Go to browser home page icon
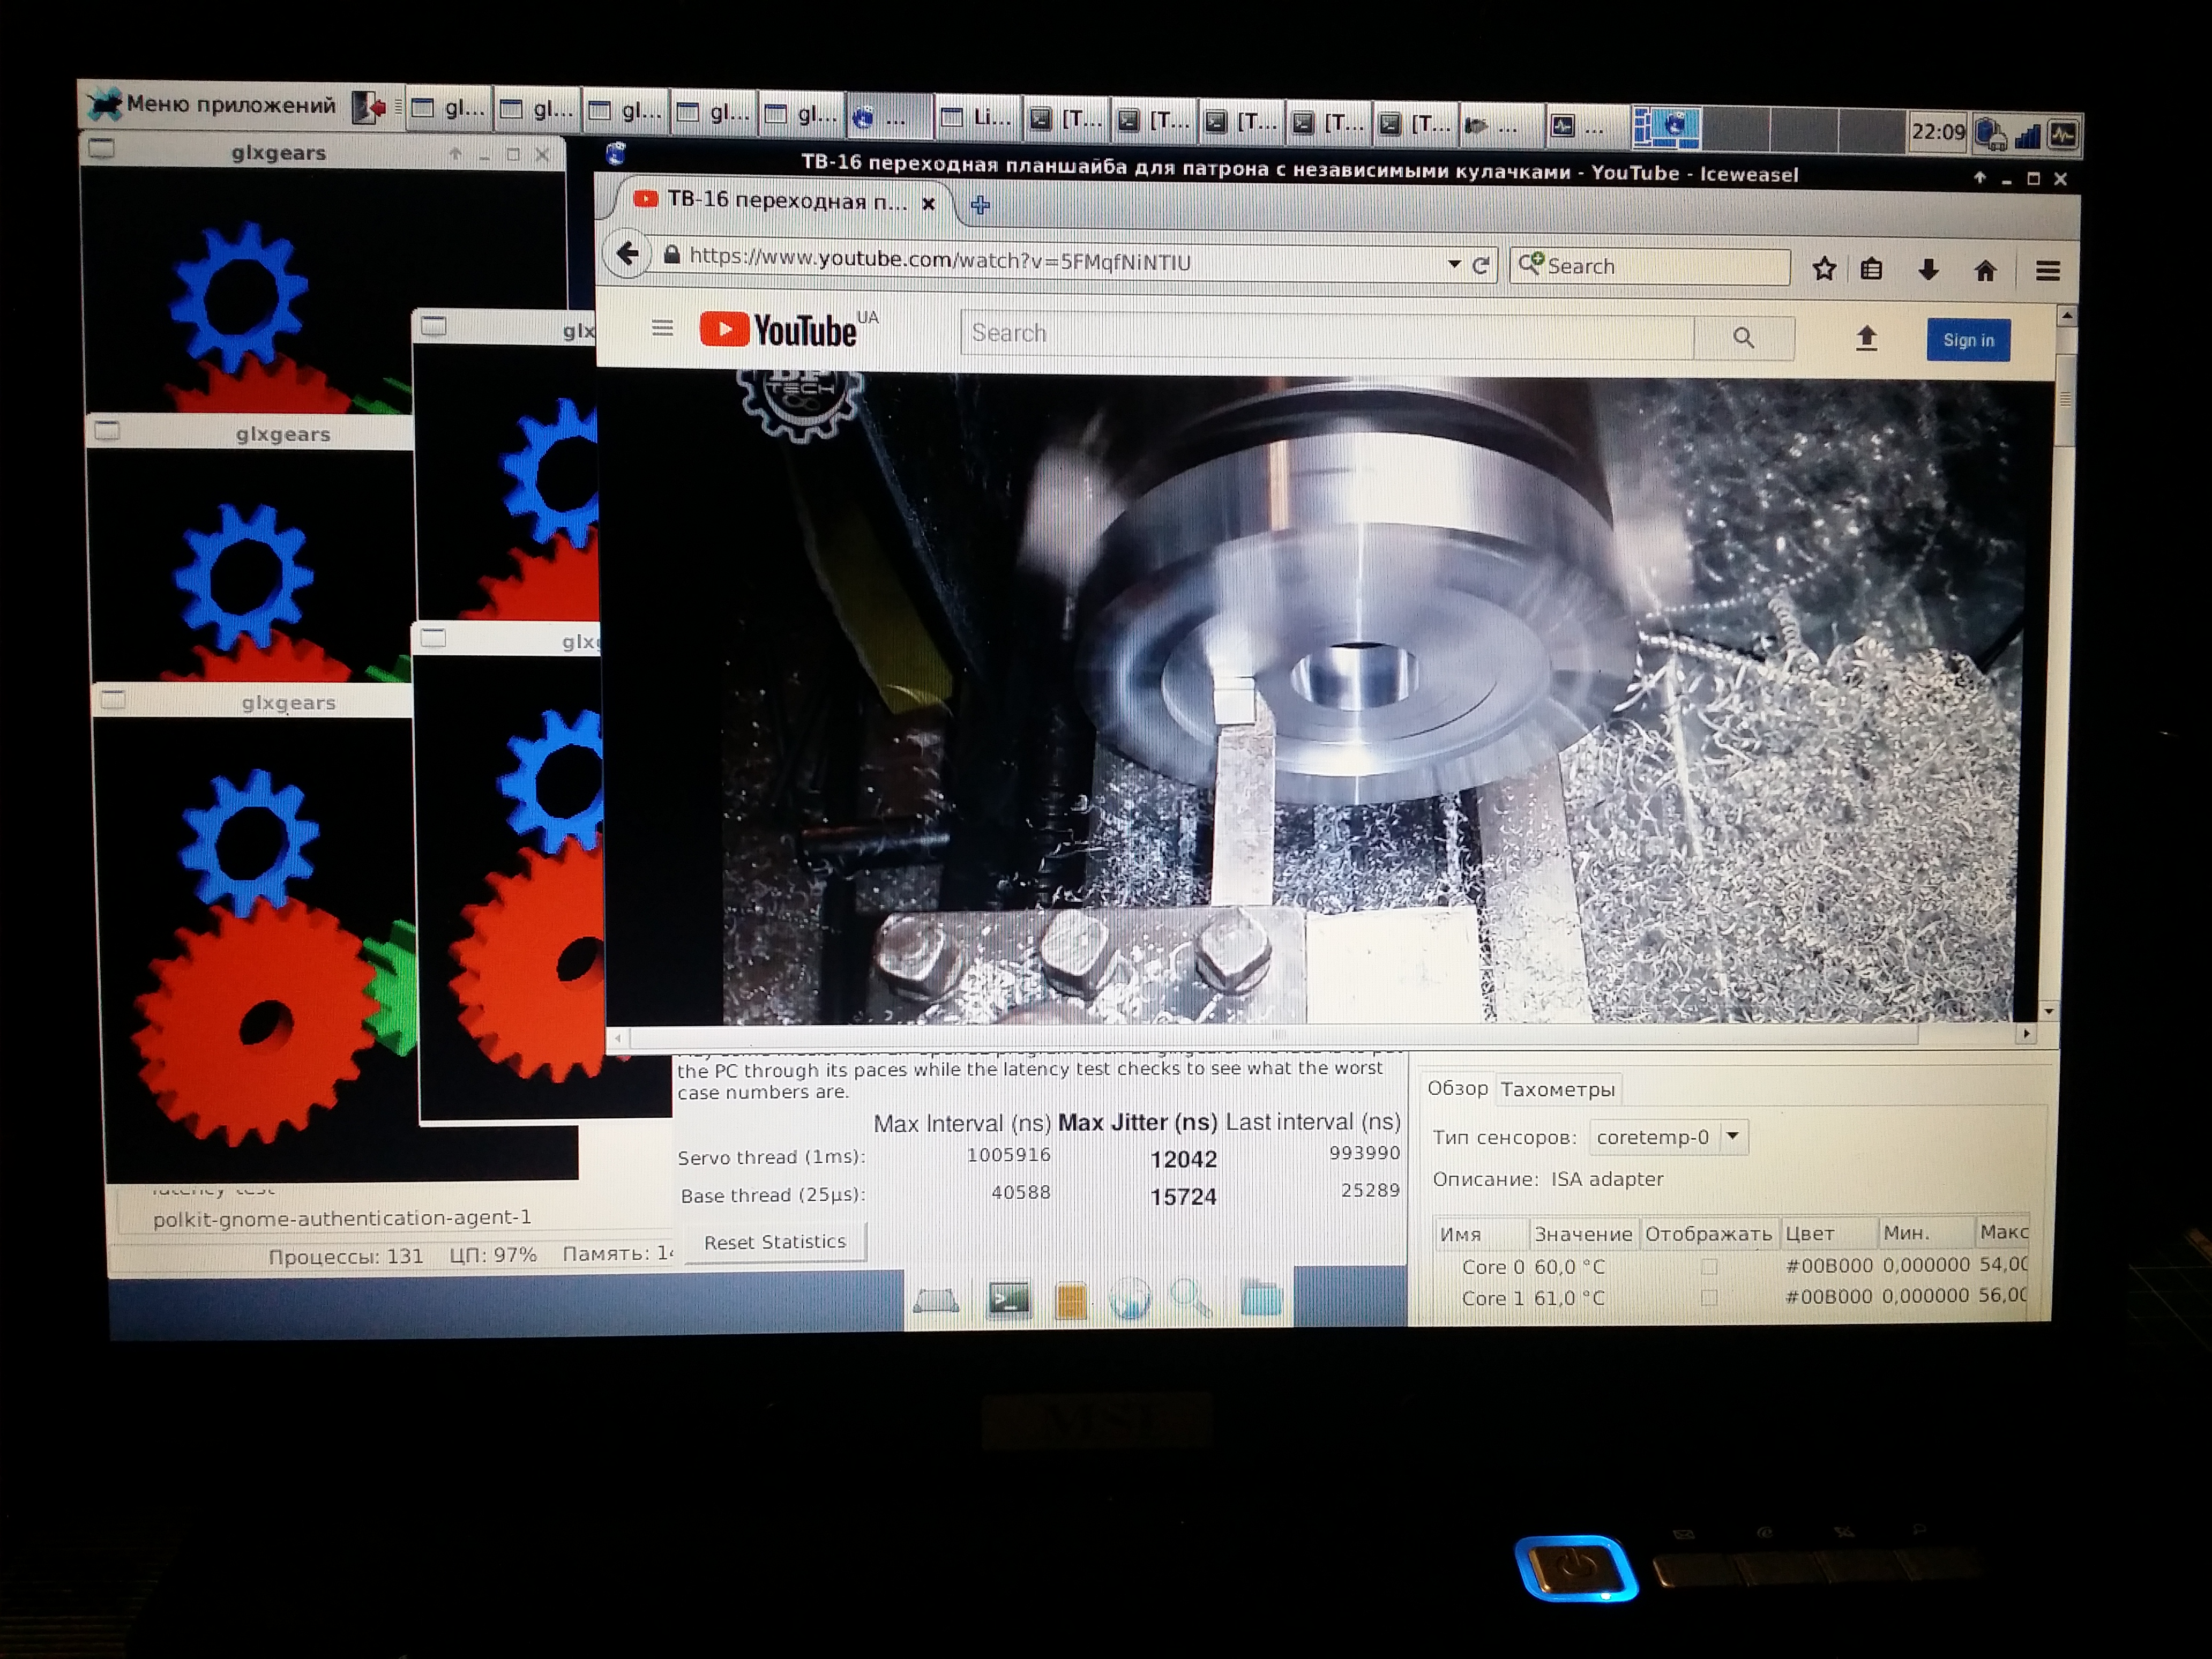Viewport: 2212px width, 1659px height. tap(1985, 270)
